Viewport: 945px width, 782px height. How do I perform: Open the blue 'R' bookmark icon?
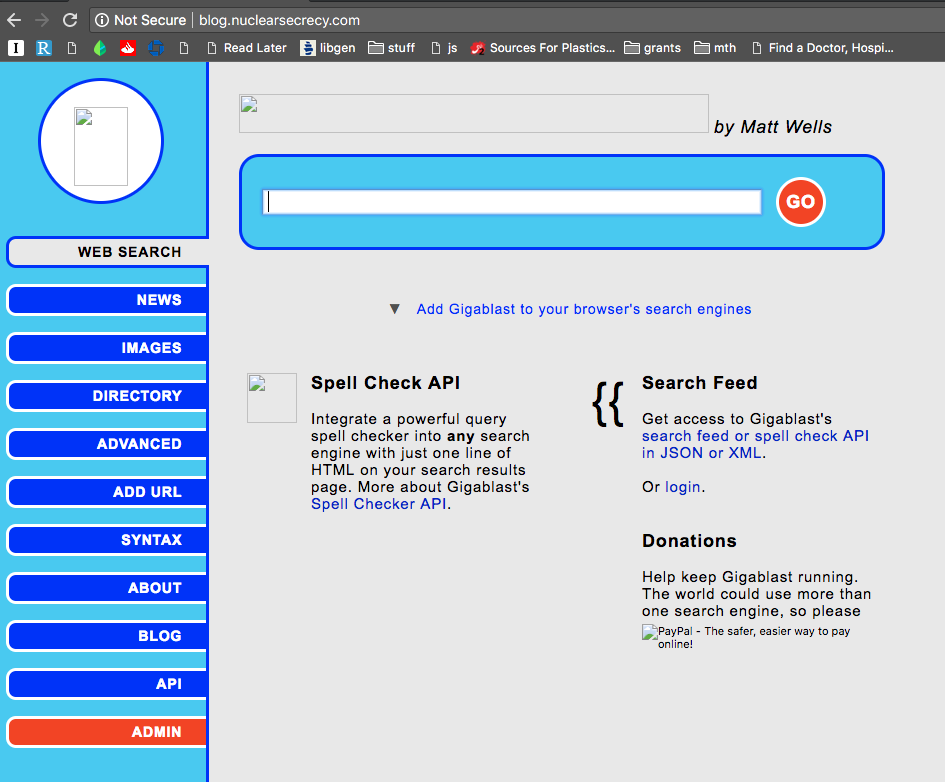pyautogui.click(x=43, y=48)
